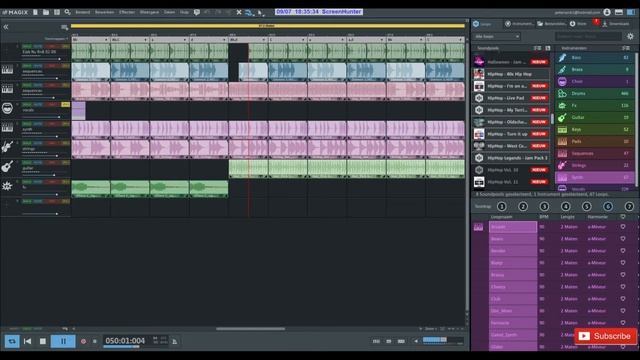Open the Bewerken menu
This screenshot has width=640, height=360.
point(104,12)
